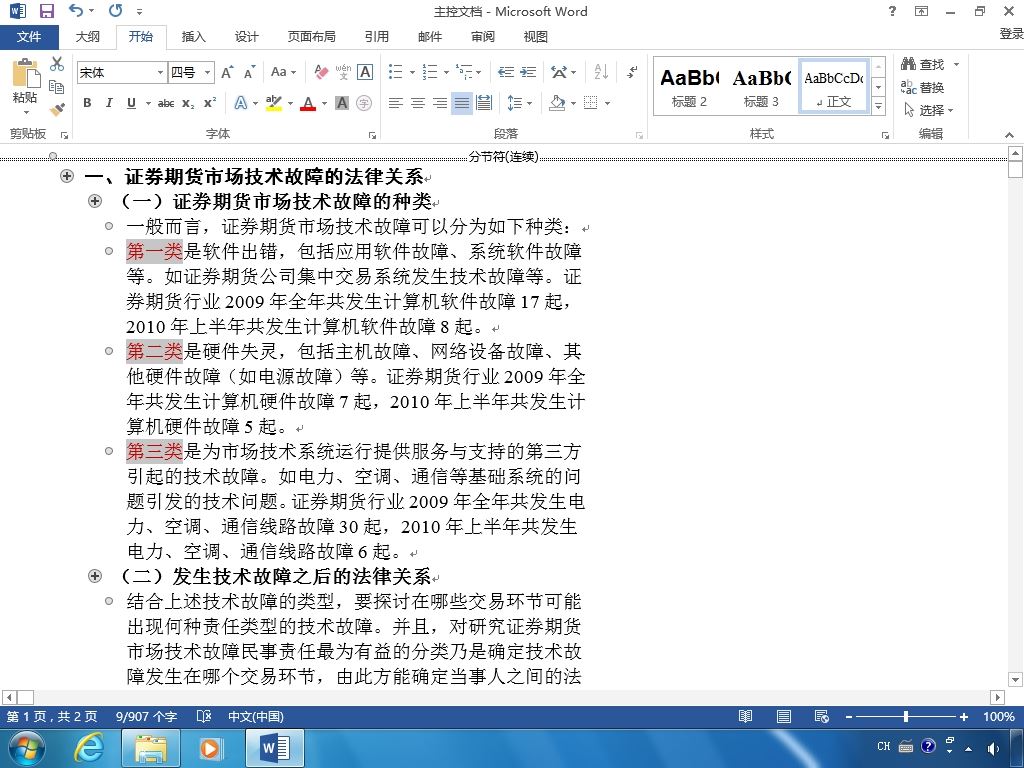Decrease paragraph indent
Viewport: 1024px width, 768px height.
click(x=506, y=72)
